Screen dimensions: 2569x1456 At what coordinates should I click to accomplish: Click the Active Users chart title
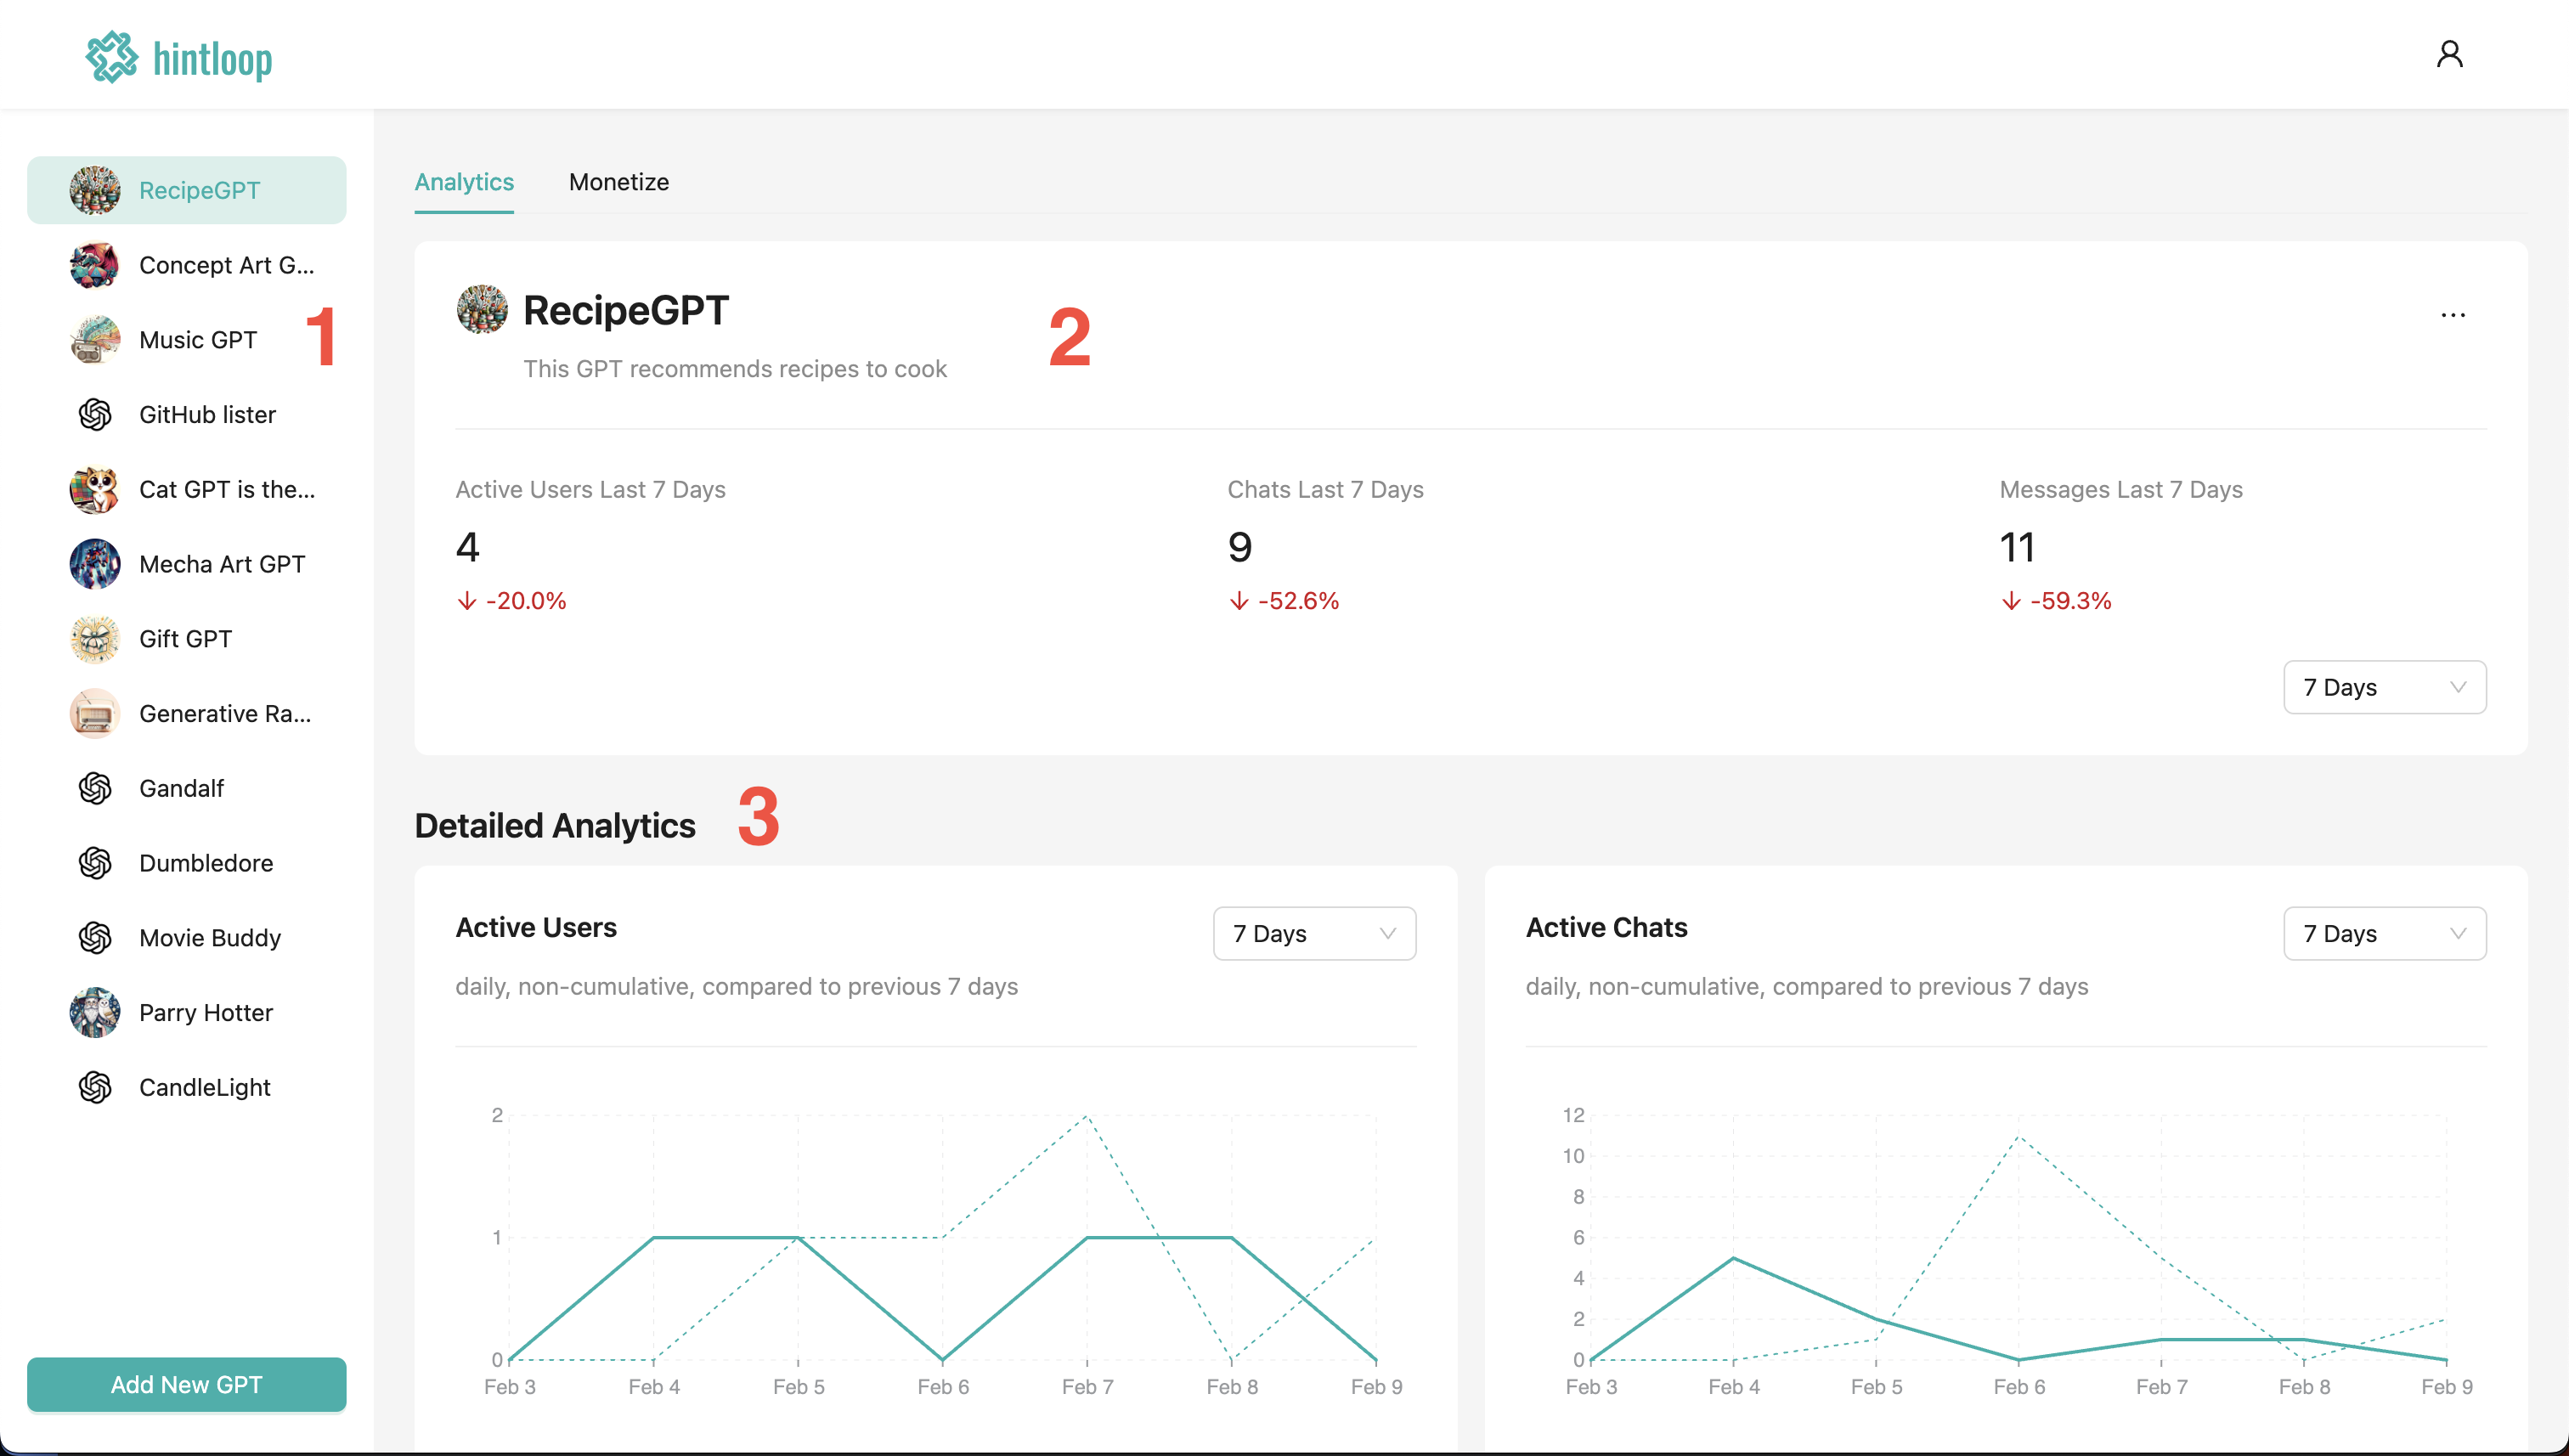pyautogui.click(x=536, y=928)
